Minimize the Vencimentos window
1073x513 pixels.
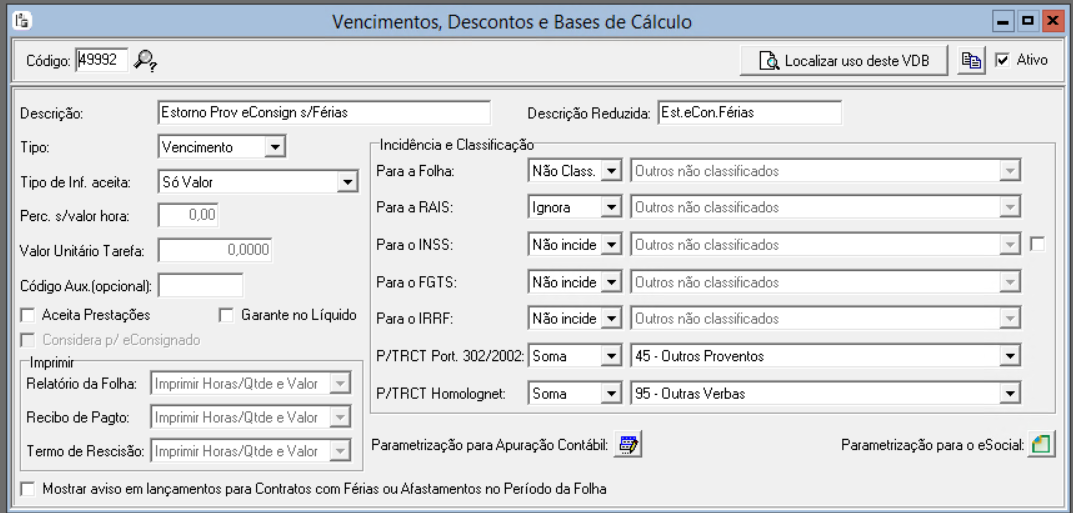pyautogui.click(x=1005, y=20)
